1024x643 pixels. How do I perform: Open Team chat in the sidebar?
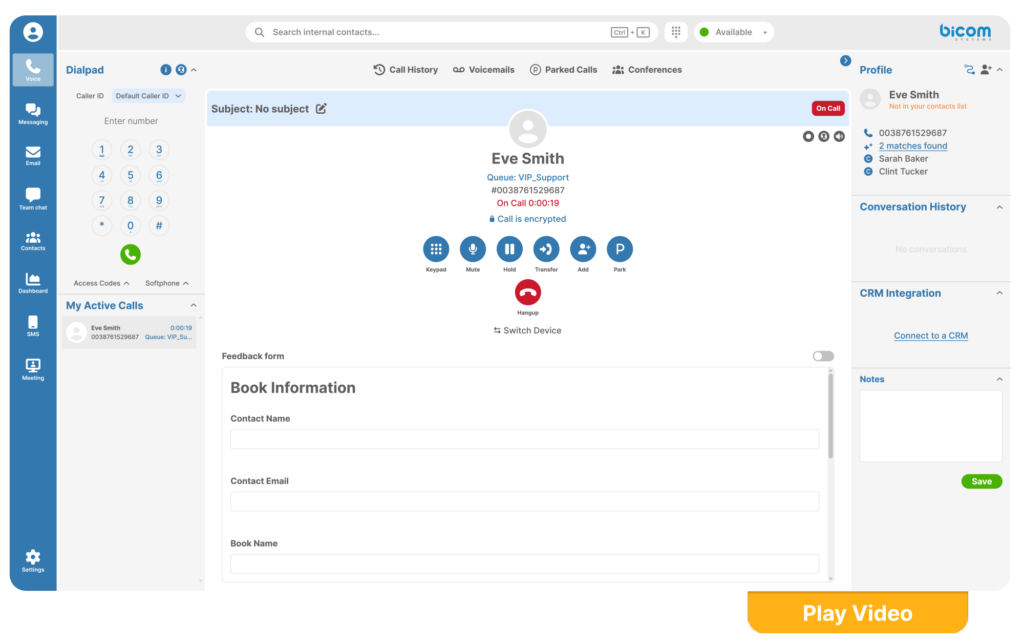pos(33,199)
